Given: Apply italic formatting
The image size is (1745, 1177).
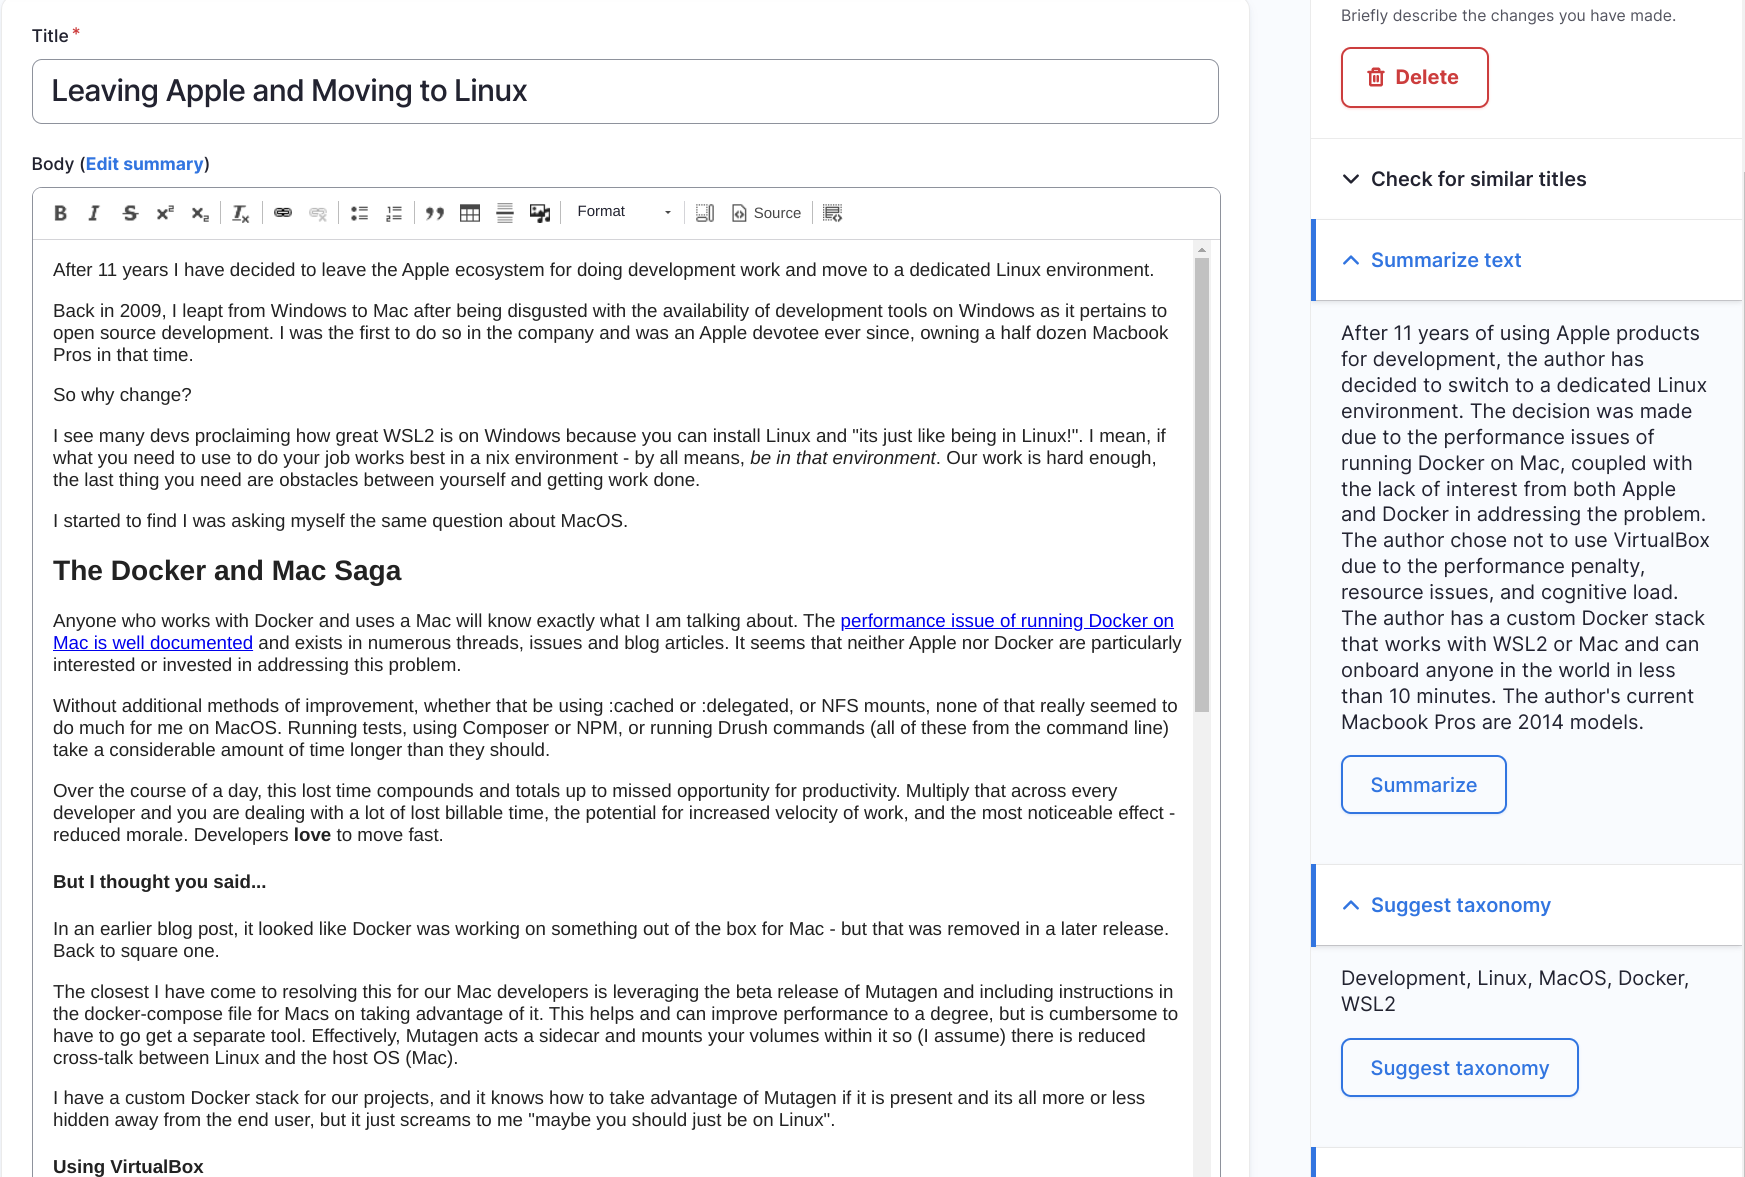Looking at the screenshot, I should 94,212.
